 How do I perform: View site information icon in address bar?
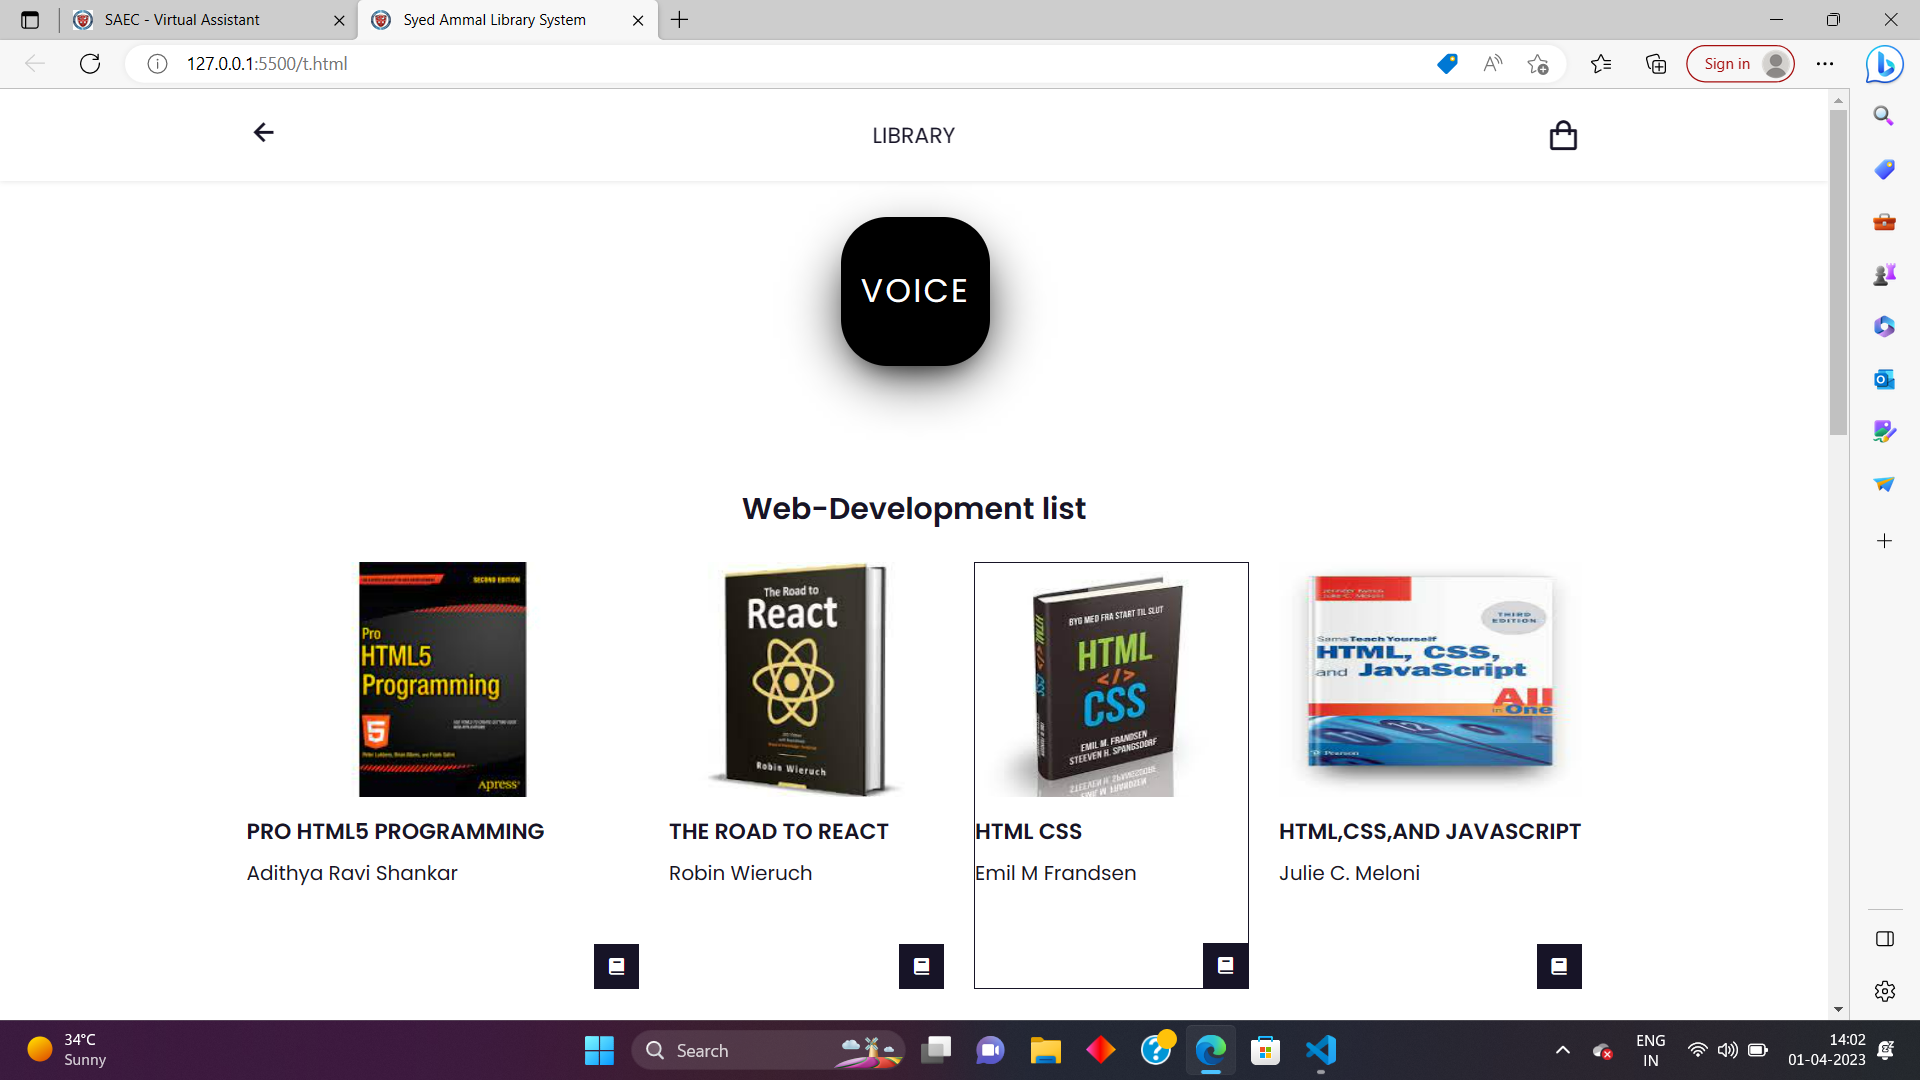point(157,64)
